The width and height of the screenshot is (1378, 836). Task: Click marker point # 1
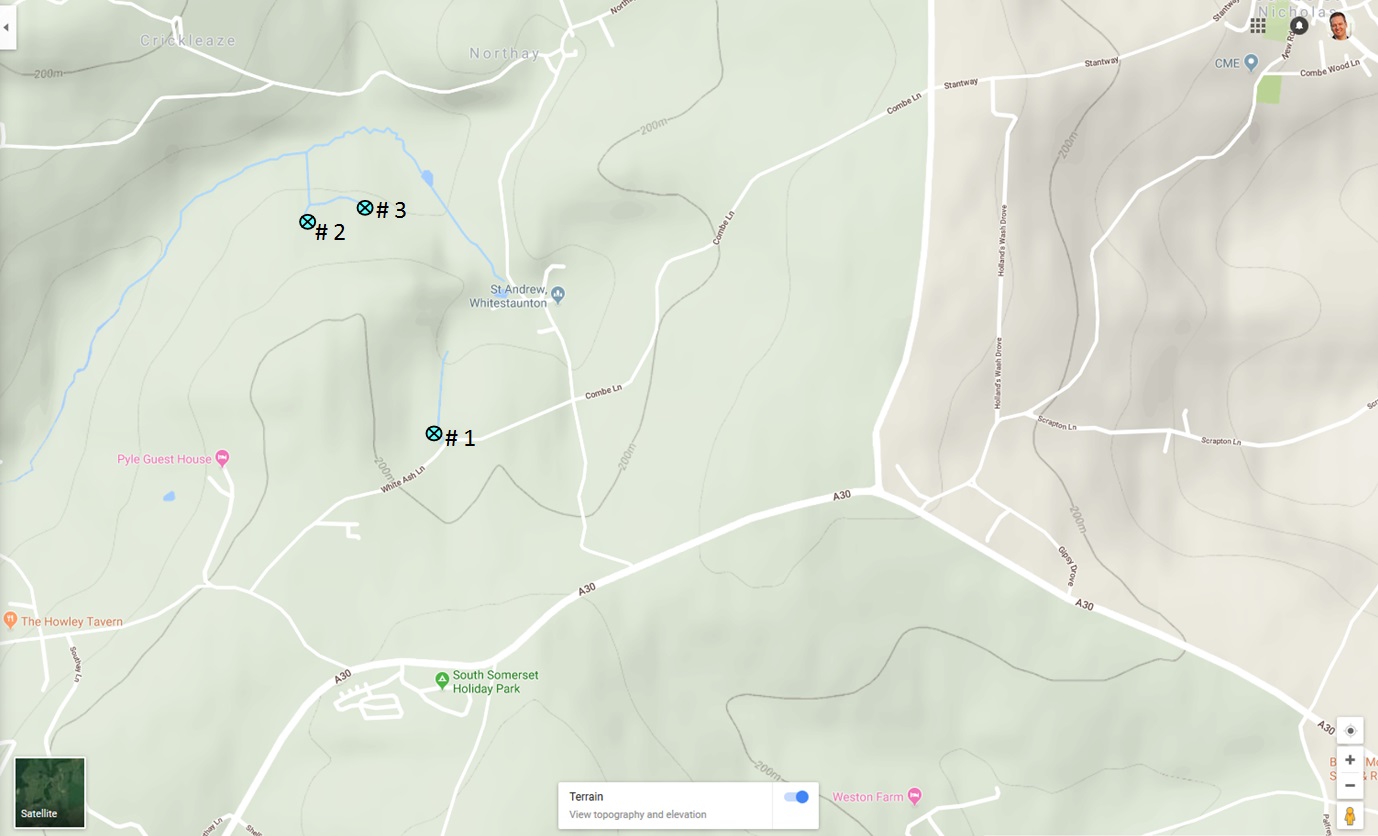[x=434, y=433]
